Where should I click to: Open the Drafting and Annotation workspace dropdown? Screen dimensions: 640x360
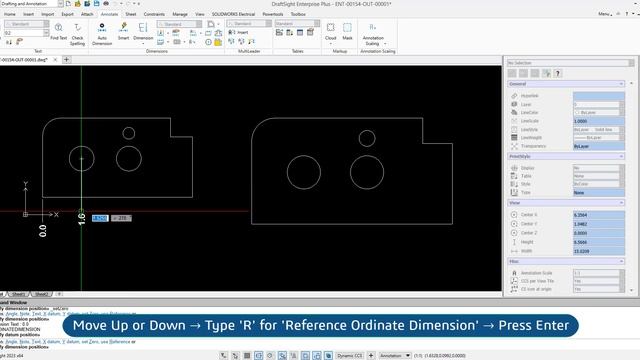60,4
